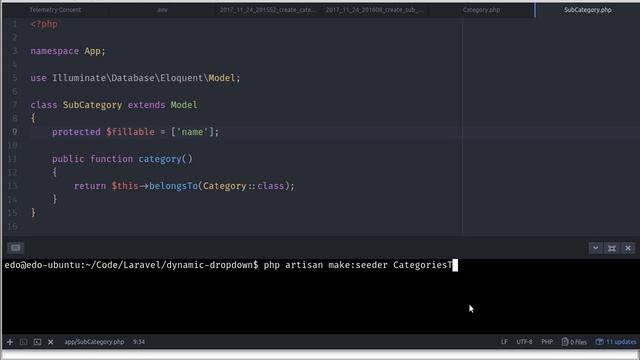The image size is (640, 360).
Task: Click the 9:34 cursor position indicator
Action: tap(139, 342)
